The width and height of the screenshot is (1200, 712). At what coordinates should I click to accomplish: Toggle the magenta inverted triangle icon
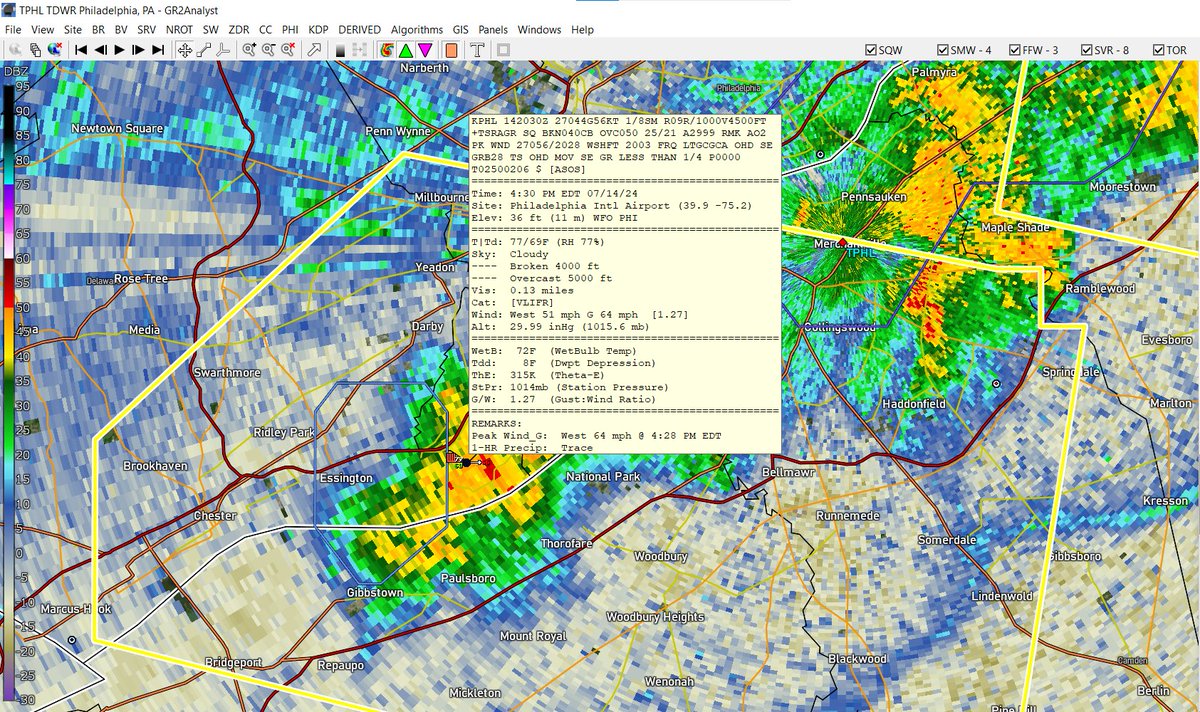tap(425, 49)
